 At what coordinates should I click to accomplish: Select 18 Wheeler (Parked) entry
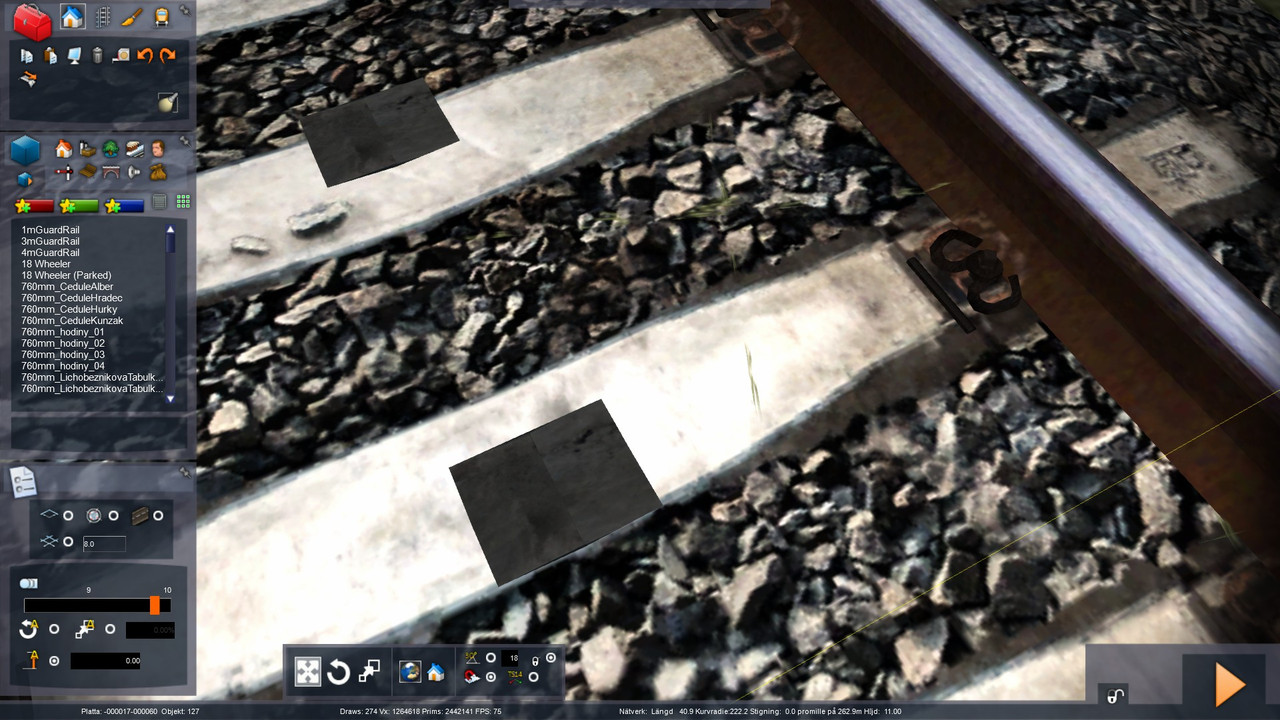click(x=66, y=275)
